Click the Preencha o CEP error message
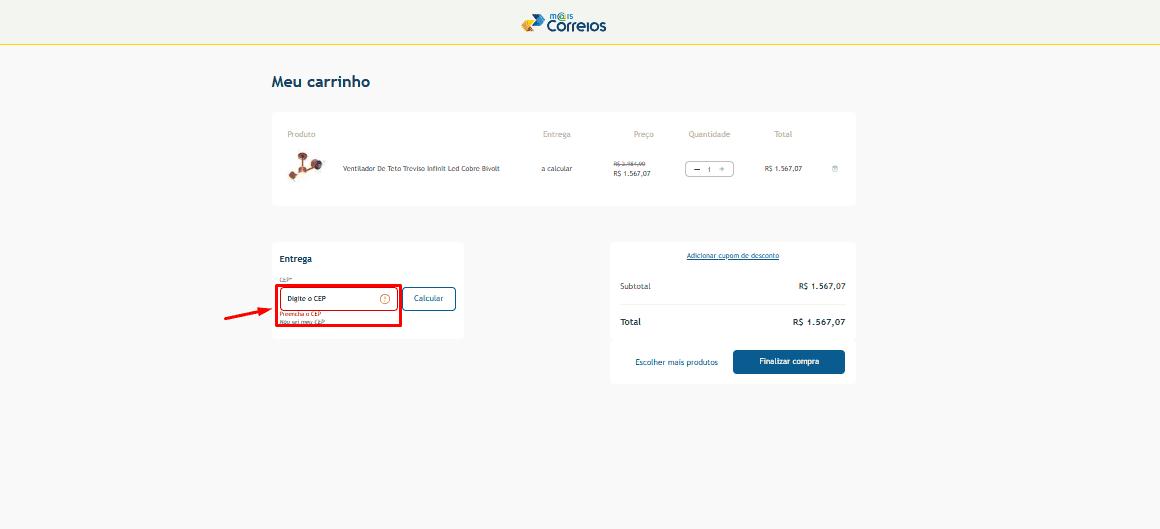Image resolution: width=1160 pixels, height=529 pixels. pos(300,314)
